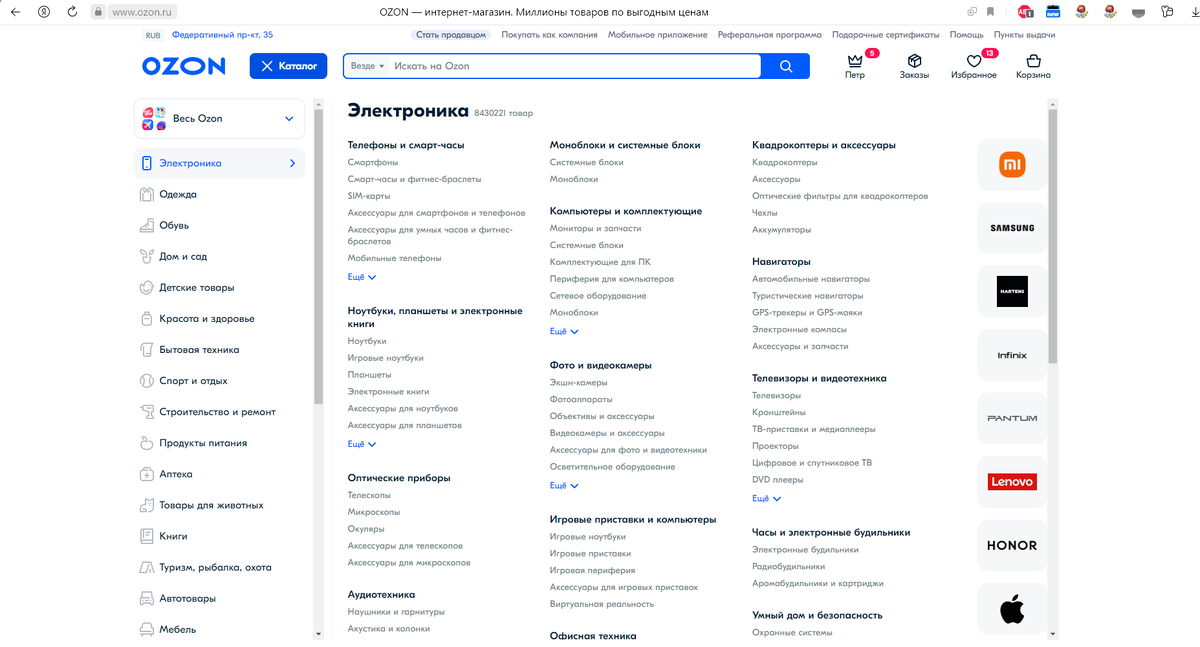Expand the Электроника sidebar chevron
This screenshot has width=1200, height=647.
pyautogui.click(x=292, y=163)
